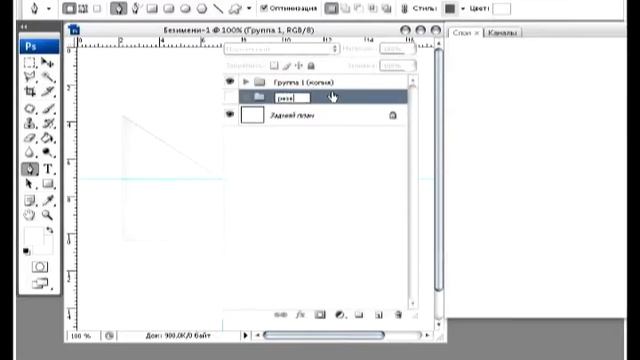Toggle lock transparent pixels
Image resolution: width=640 pixels, height=360 pixels.
[274, 66]
